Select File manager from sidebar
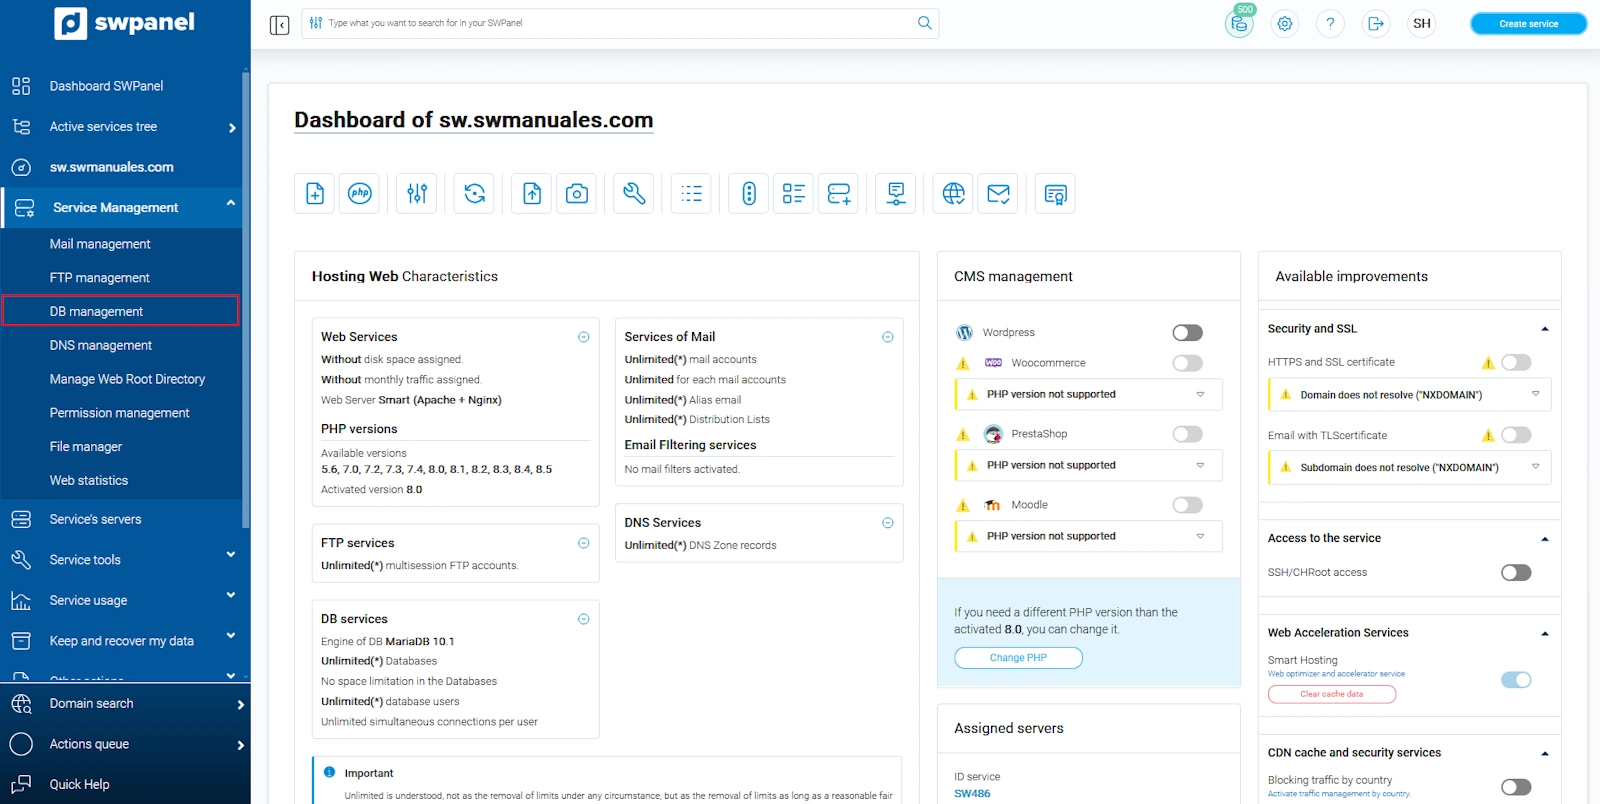The width and height of the screenshot is (1600, 804). pos(86,447)
